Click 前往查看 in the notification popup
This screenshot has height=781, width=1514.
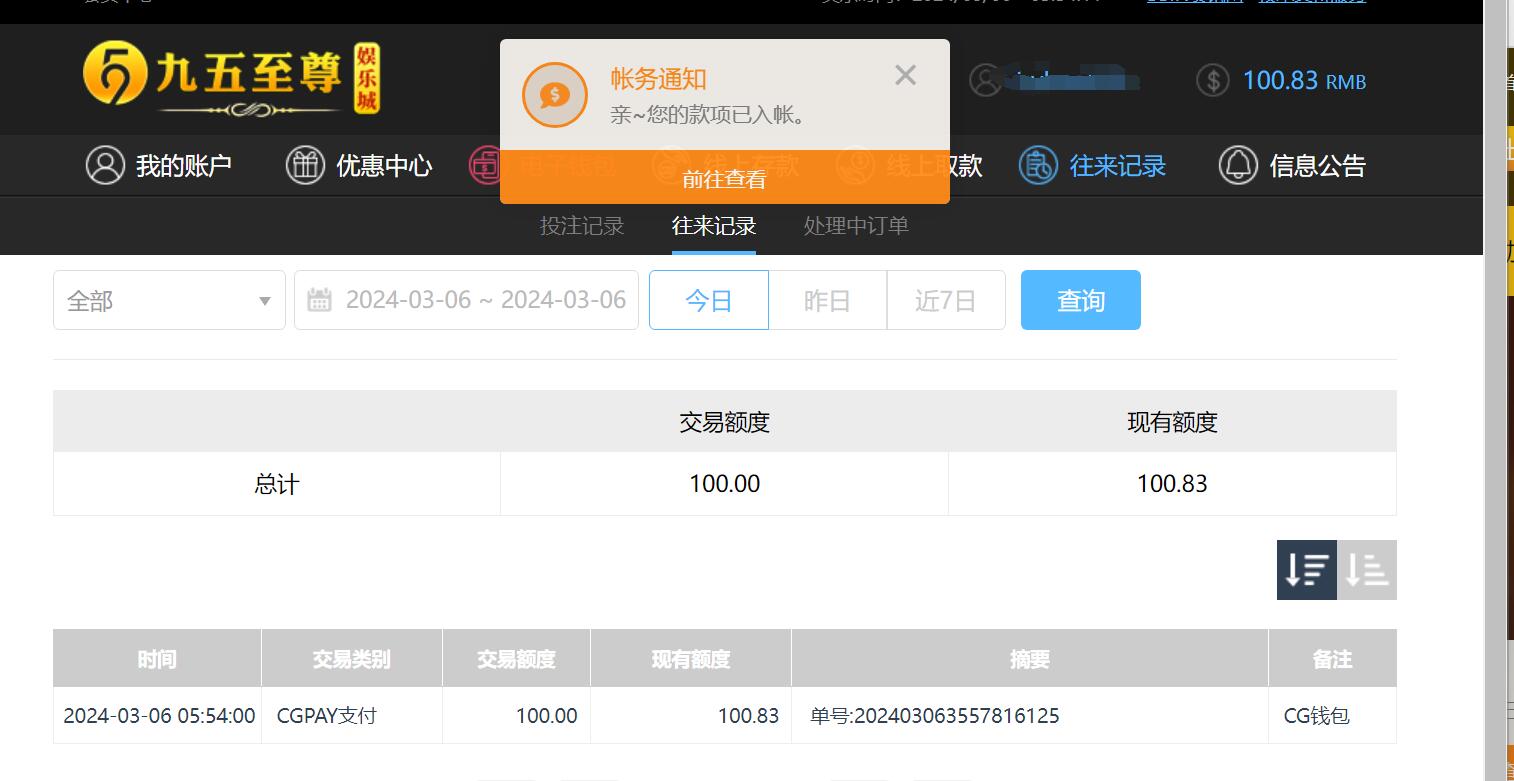click(x=724, y=179)
